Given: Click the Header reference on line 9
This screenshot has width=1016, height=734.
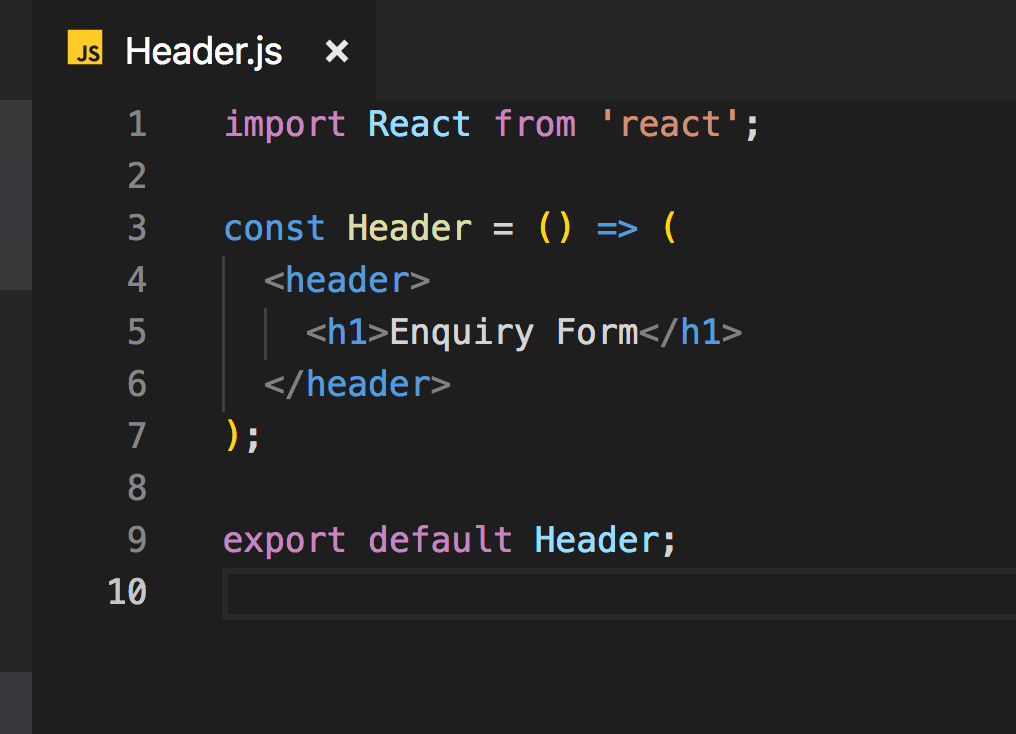Looking at the screenshot, I should click(597, 540).
